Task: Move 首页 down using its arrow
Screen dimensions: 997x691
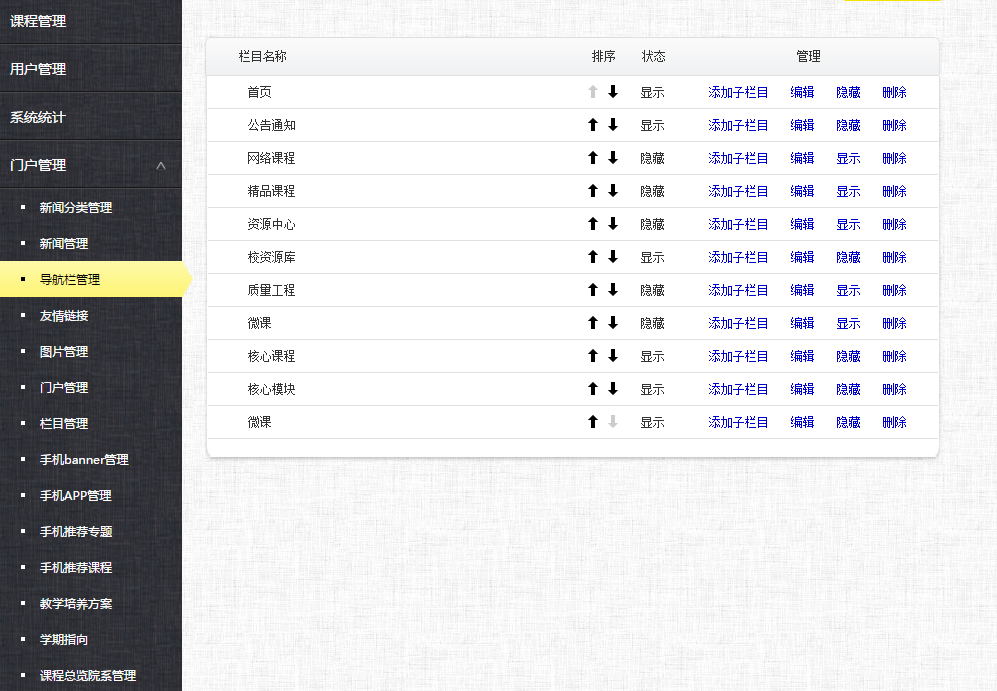Action: [x=611, y=92]
